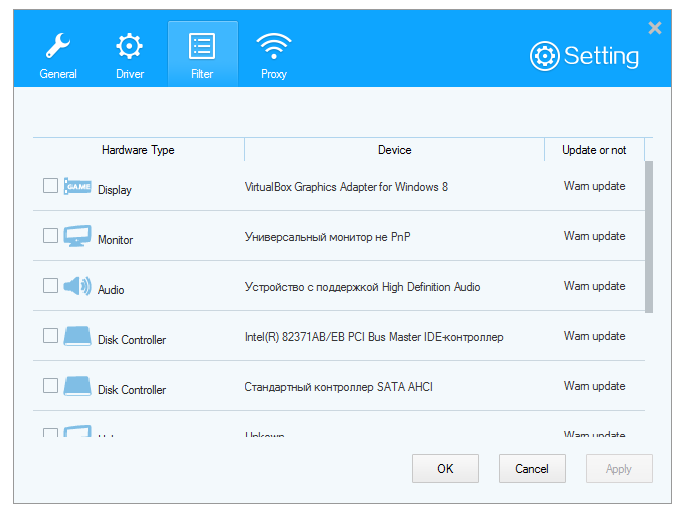Toggle the Monitor row checkbox
Screen dimensions: 683x519
tap(50, 236)
